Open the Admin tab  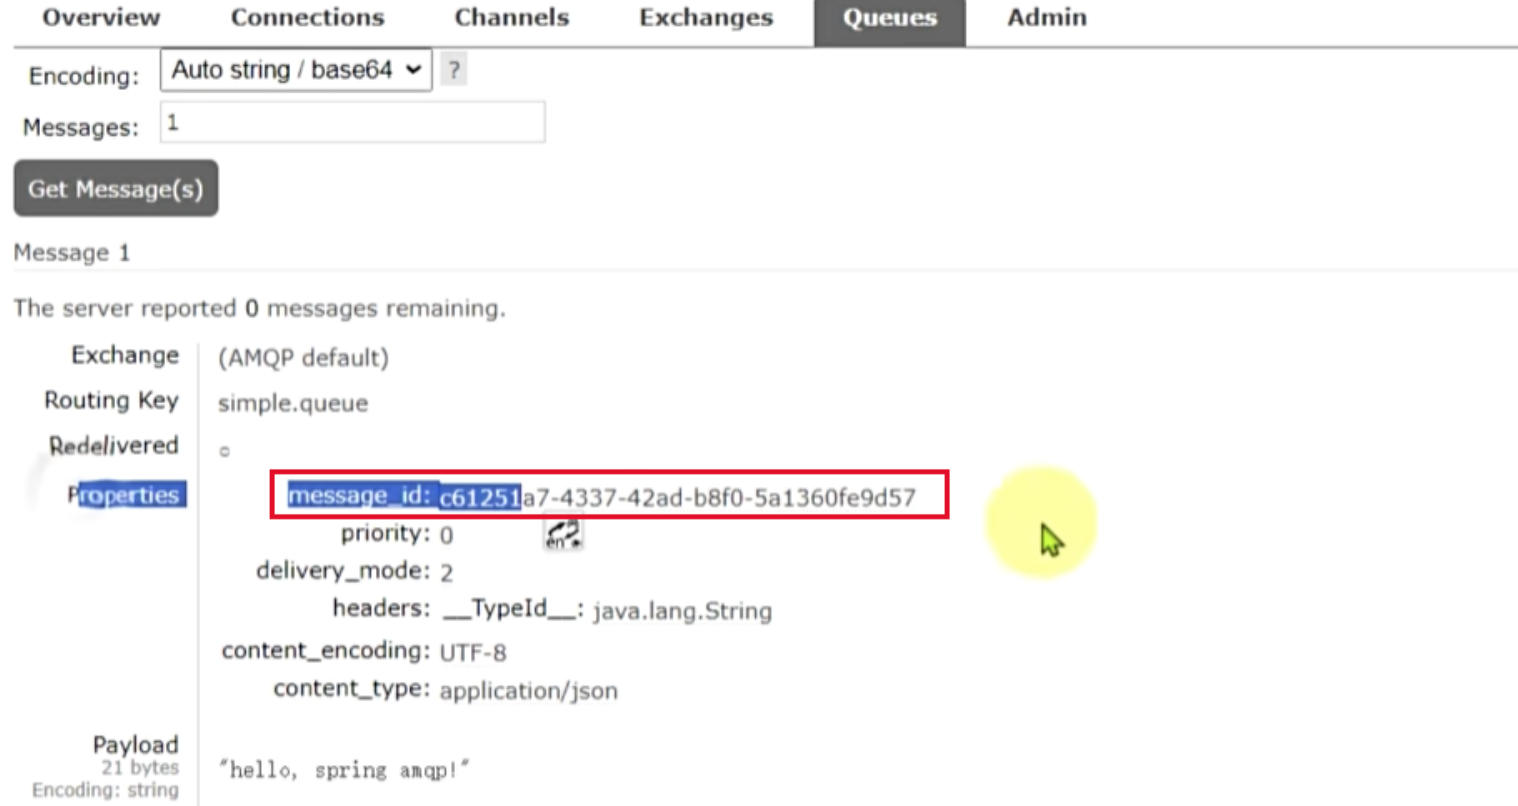click(1046, 18)
